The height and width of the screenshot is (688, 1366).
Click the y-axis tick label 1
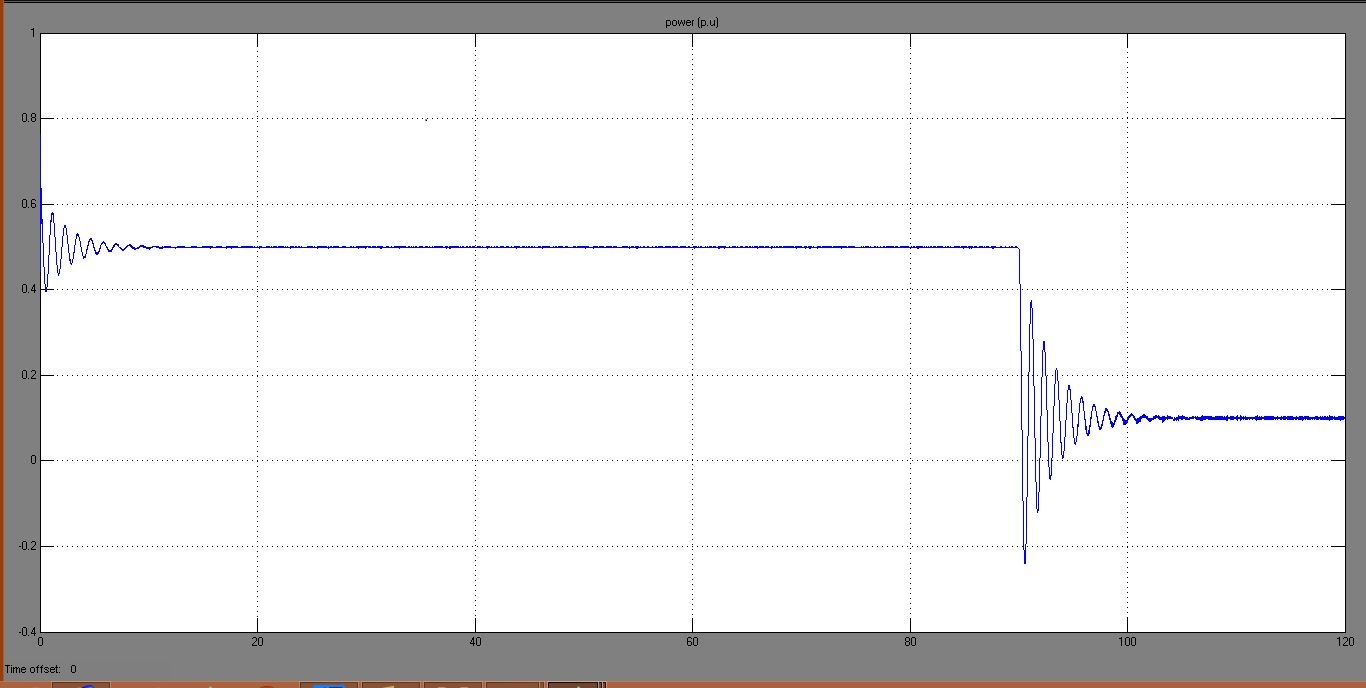pos(32,34)
